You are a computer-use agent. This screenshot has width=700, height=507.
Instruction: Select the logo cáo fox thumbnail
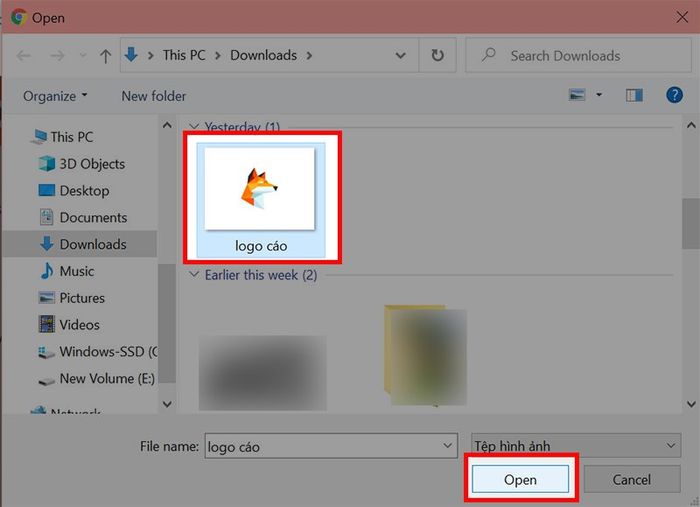[x=259, y=189]
